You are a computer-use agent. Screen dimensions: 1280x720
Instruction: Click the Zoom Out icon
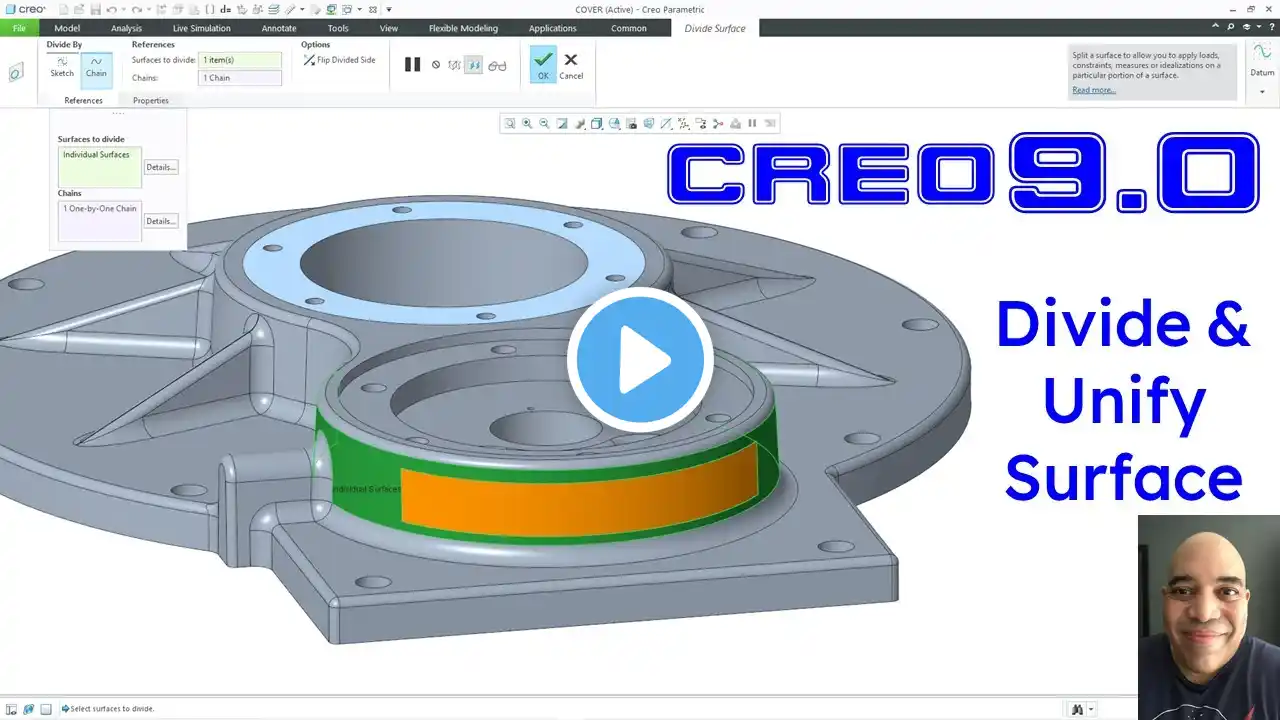click(x=544, y=124)
